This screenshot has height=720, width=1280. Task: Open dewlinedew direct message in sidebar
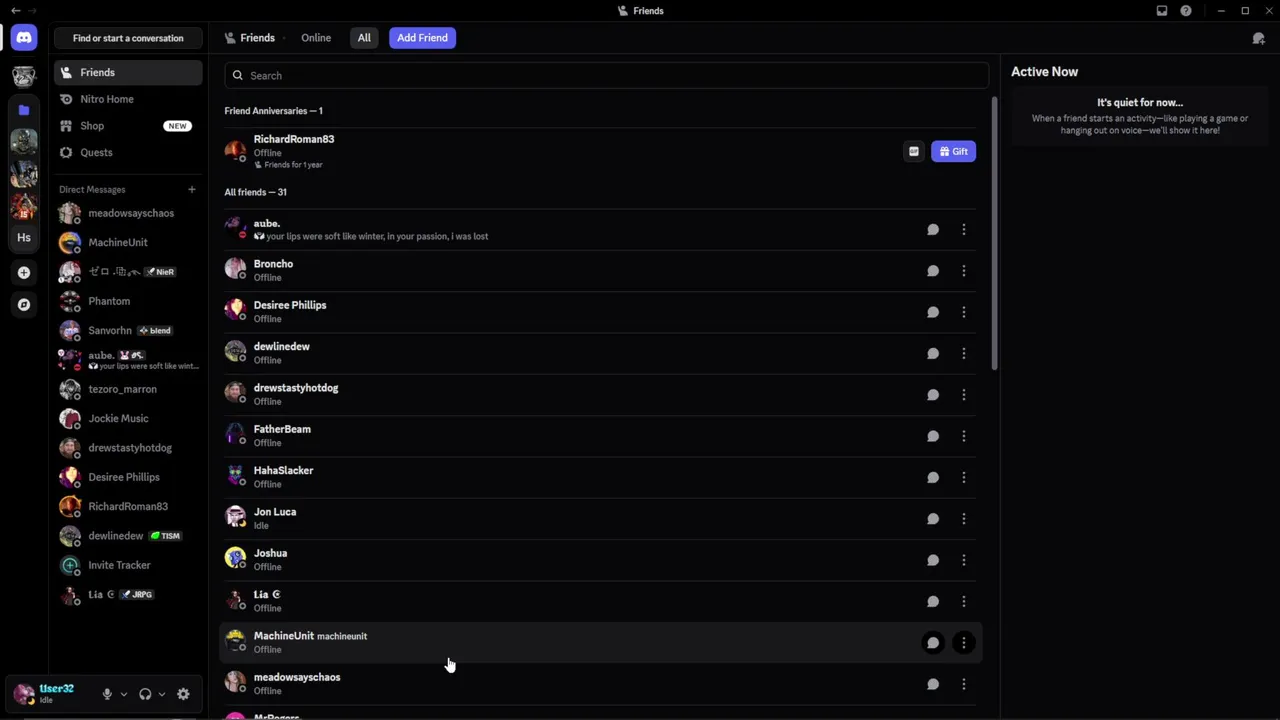(128, 536)
